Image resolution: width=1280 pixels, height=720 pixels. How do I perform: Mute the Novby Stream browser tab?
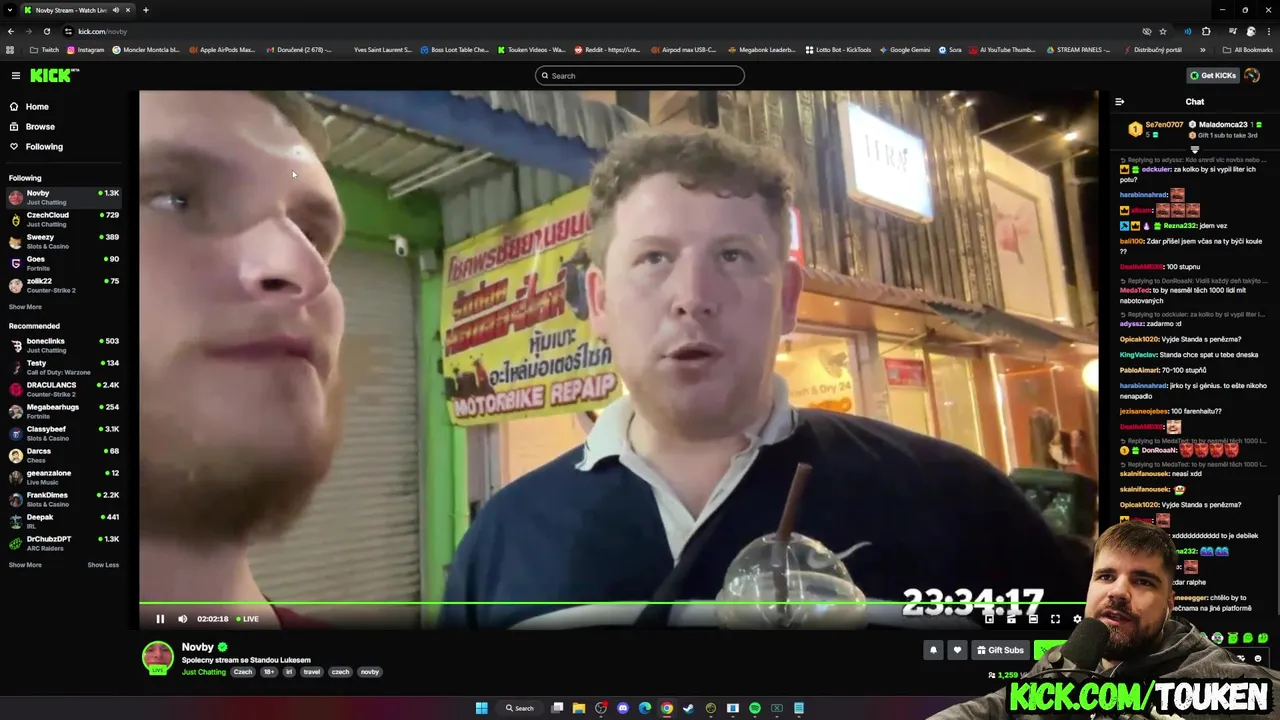(x=114, y=10)
